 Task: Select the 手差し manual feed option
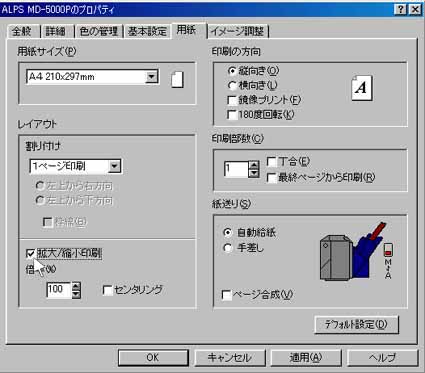[228, 248]
